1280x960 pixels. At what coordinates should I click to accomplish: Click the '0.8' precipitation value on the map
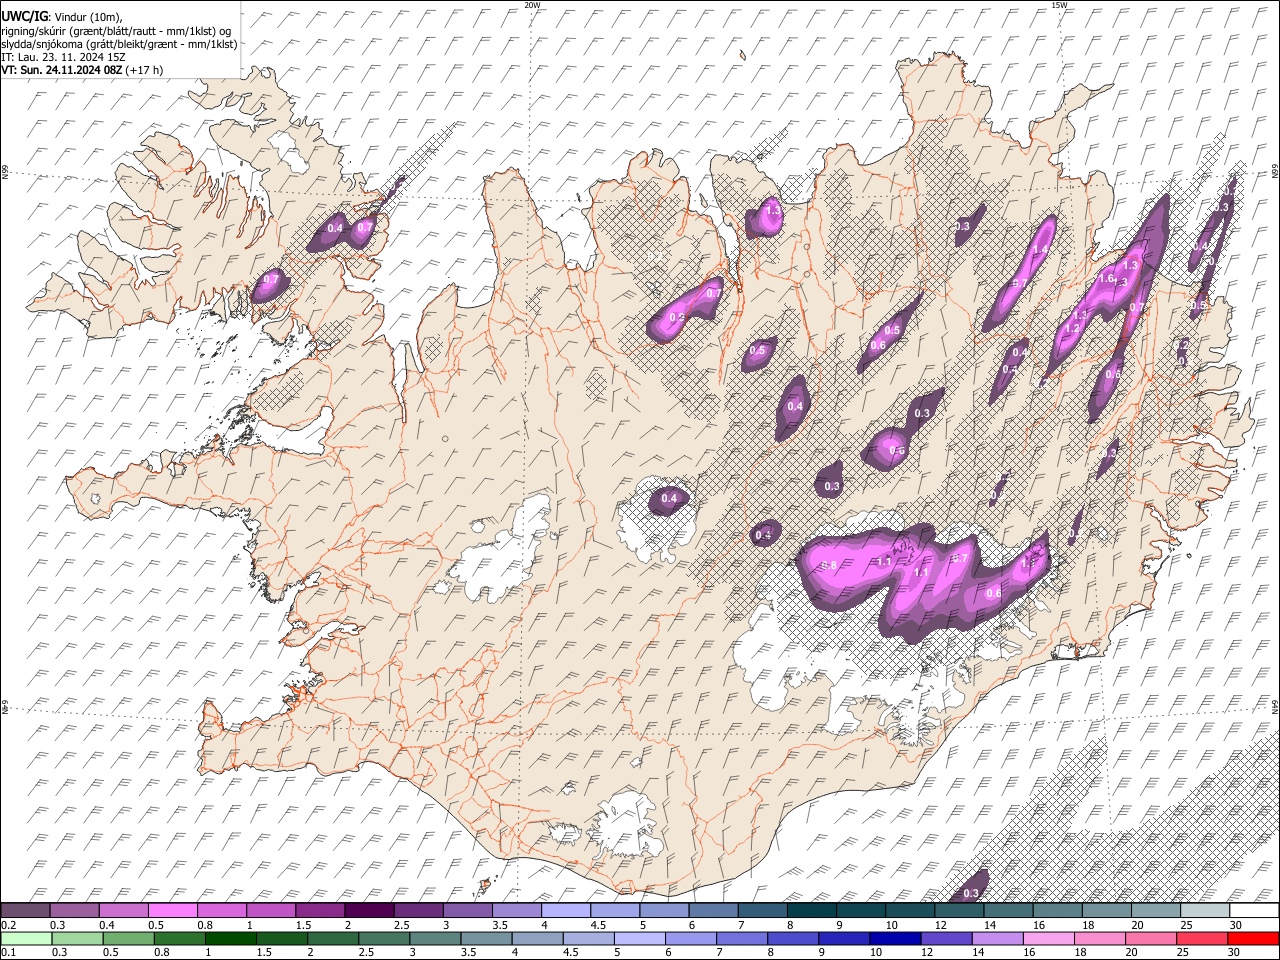[829, 566]
